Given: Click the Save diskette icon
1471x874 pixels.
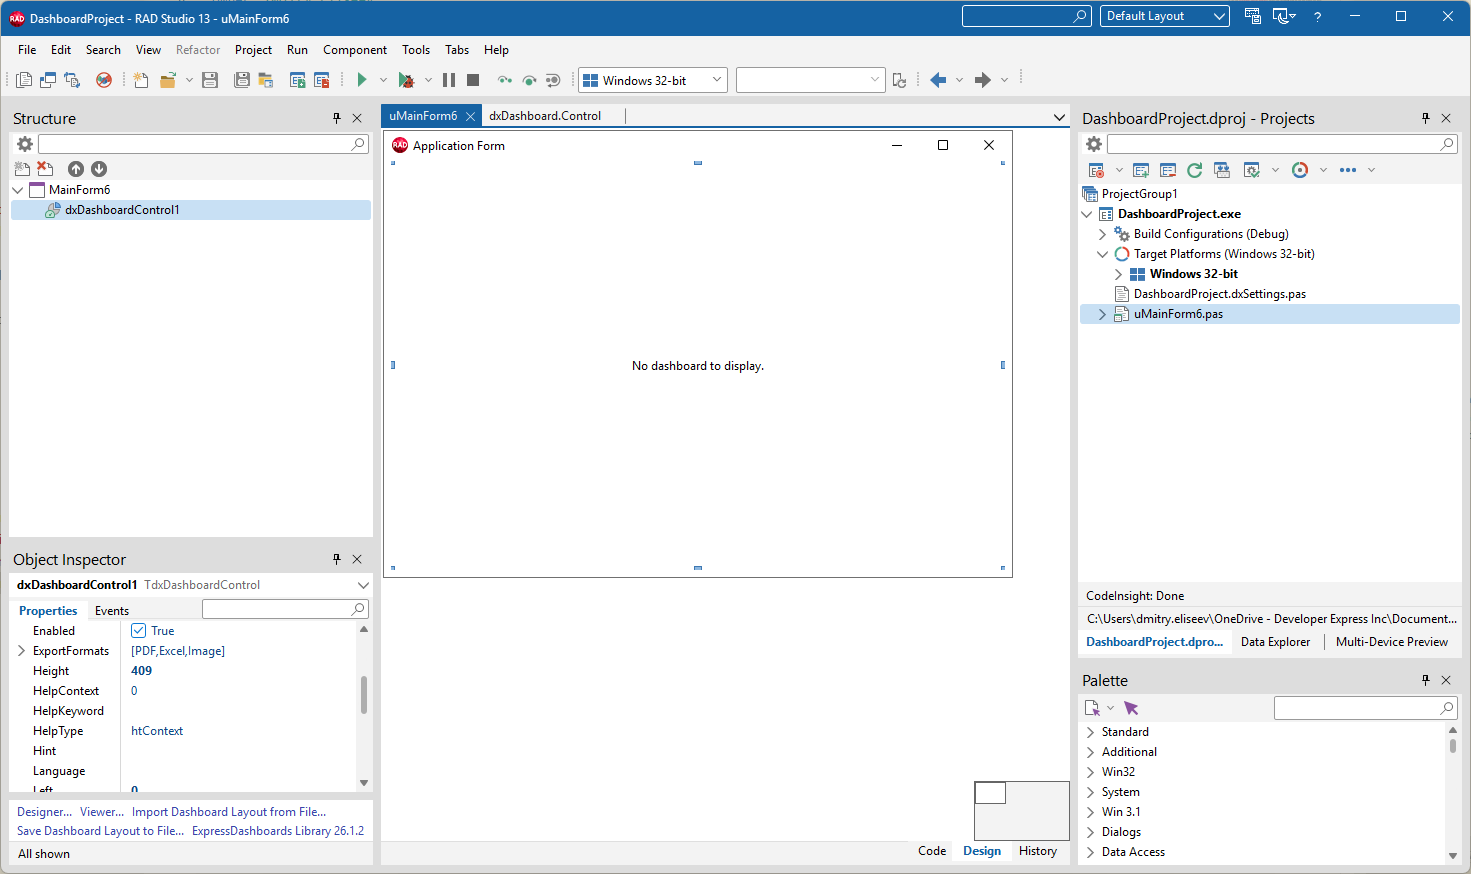Looking at the screenshot, I should pyautogui.click(x=210, y=80).
